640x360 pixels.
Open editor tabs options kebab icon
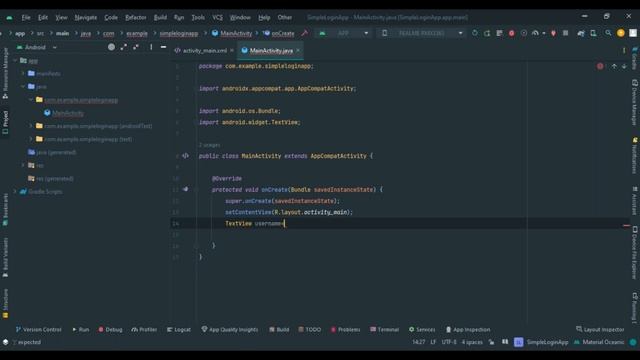624,51
